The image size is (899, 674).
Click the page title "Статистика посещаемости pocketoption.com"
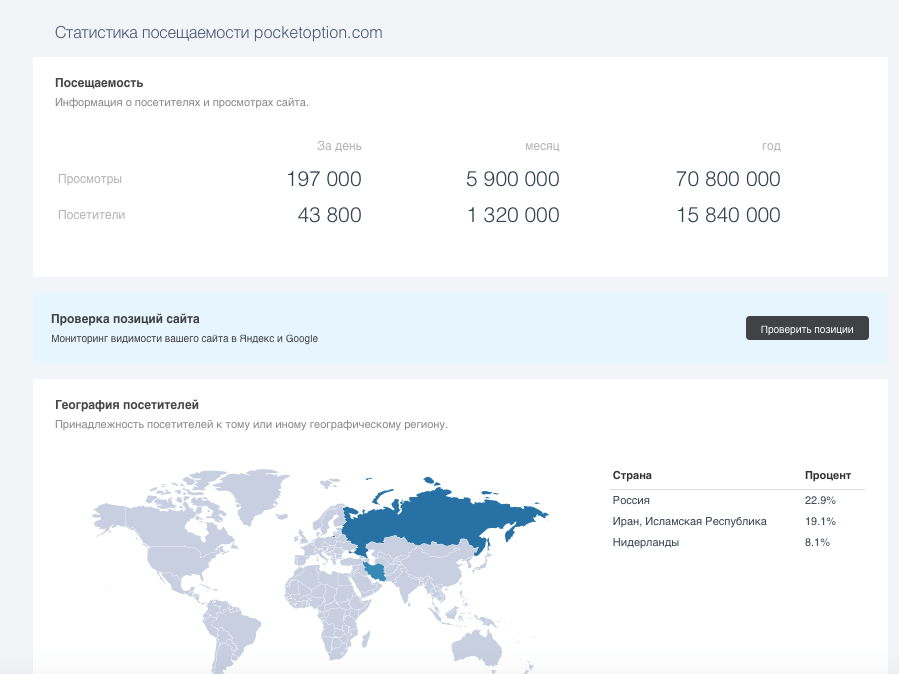(218, 33)
